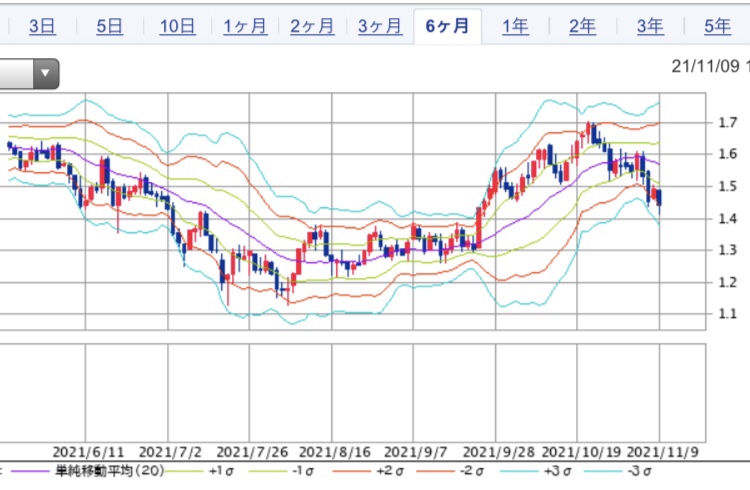The height and width of the screenshot is (490, 750).
Task: Select the 5日 period tab
Action: pyautogui.click(x=109, y=27)
